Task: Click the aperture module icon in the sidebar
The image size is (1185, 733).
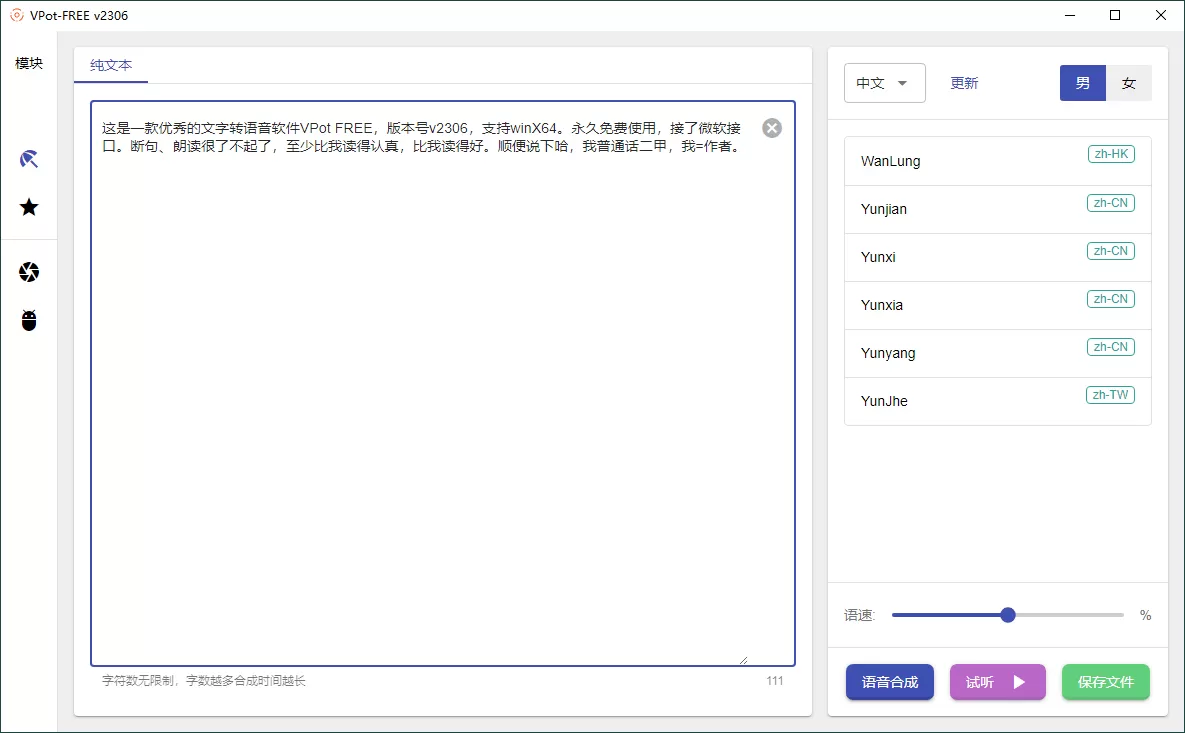Action: click(x=29, y=271)
